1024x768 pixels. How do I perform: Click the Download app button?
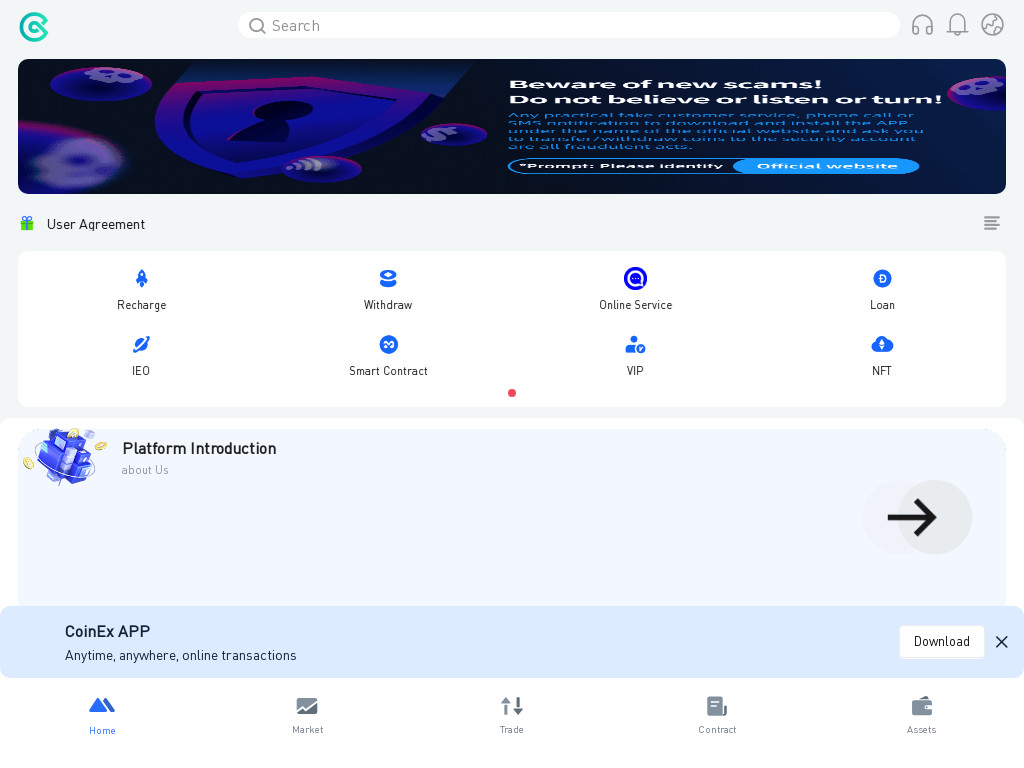tap(941, 642)
